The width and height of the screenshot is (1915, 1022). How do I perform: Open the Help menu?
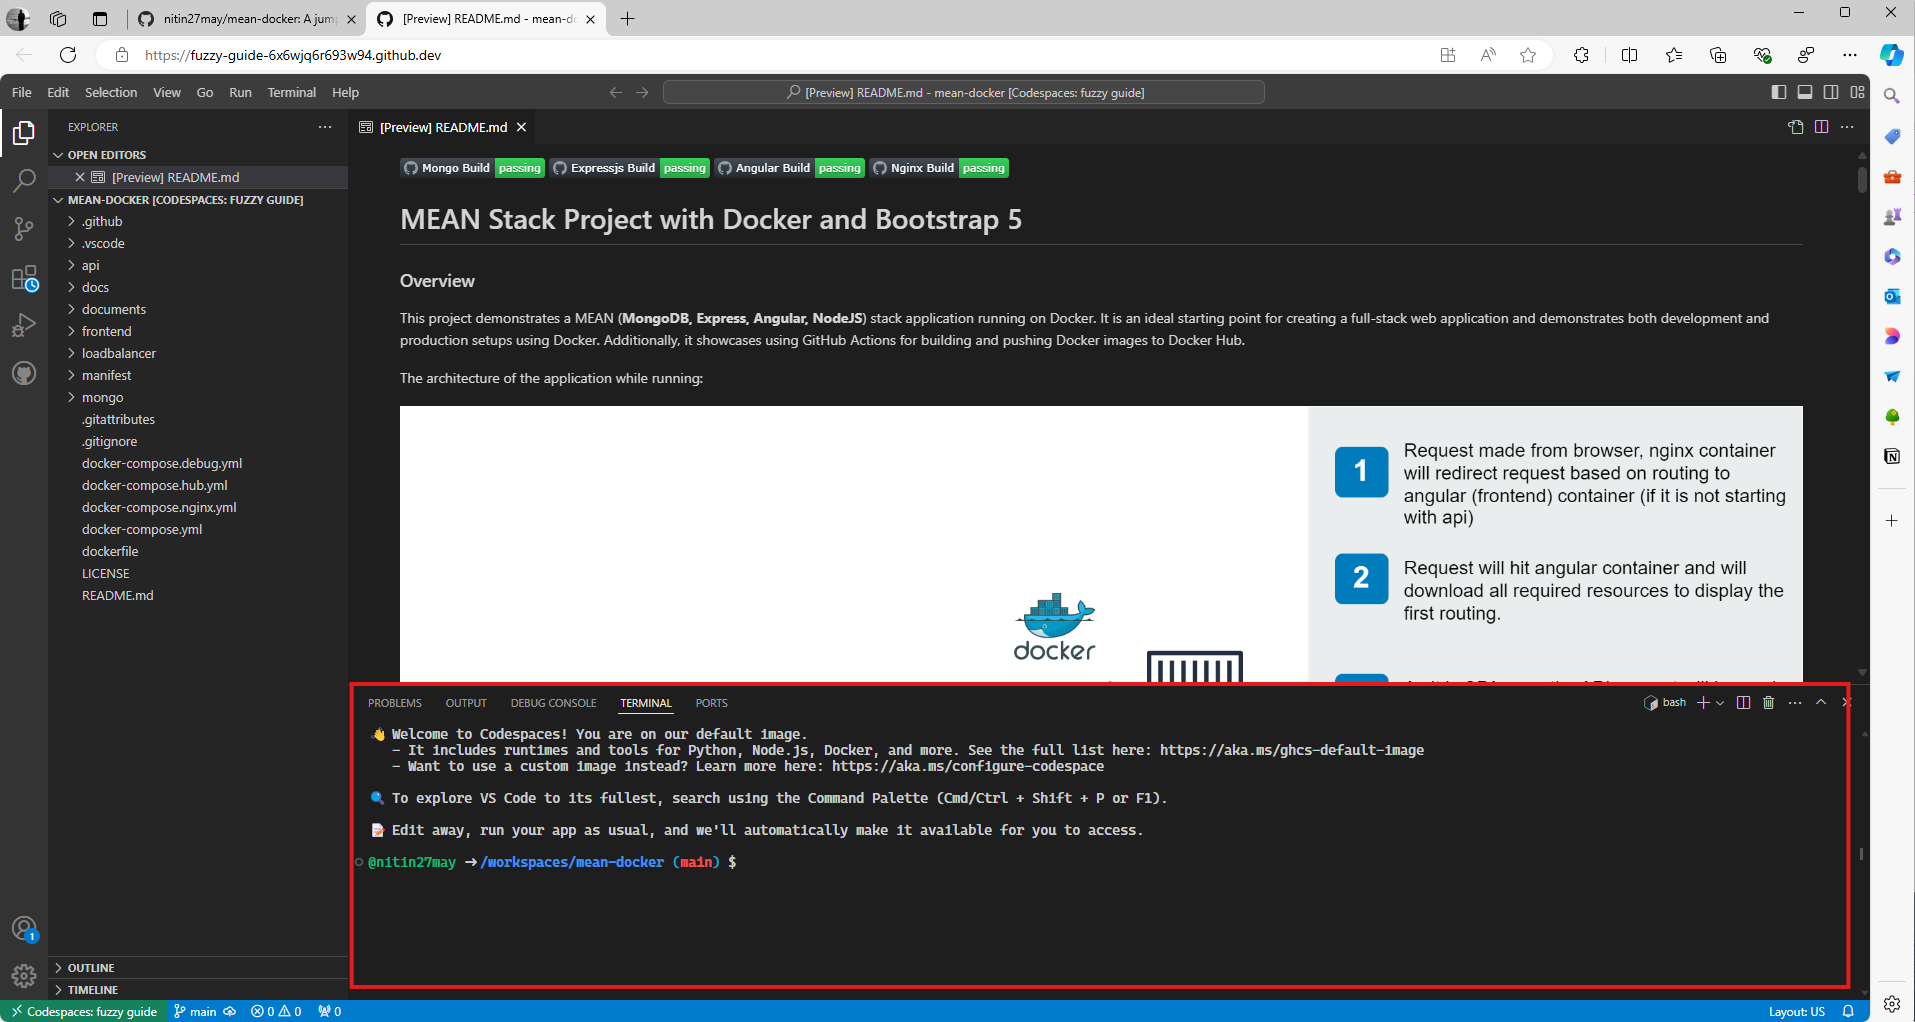[x=345, y=92]
